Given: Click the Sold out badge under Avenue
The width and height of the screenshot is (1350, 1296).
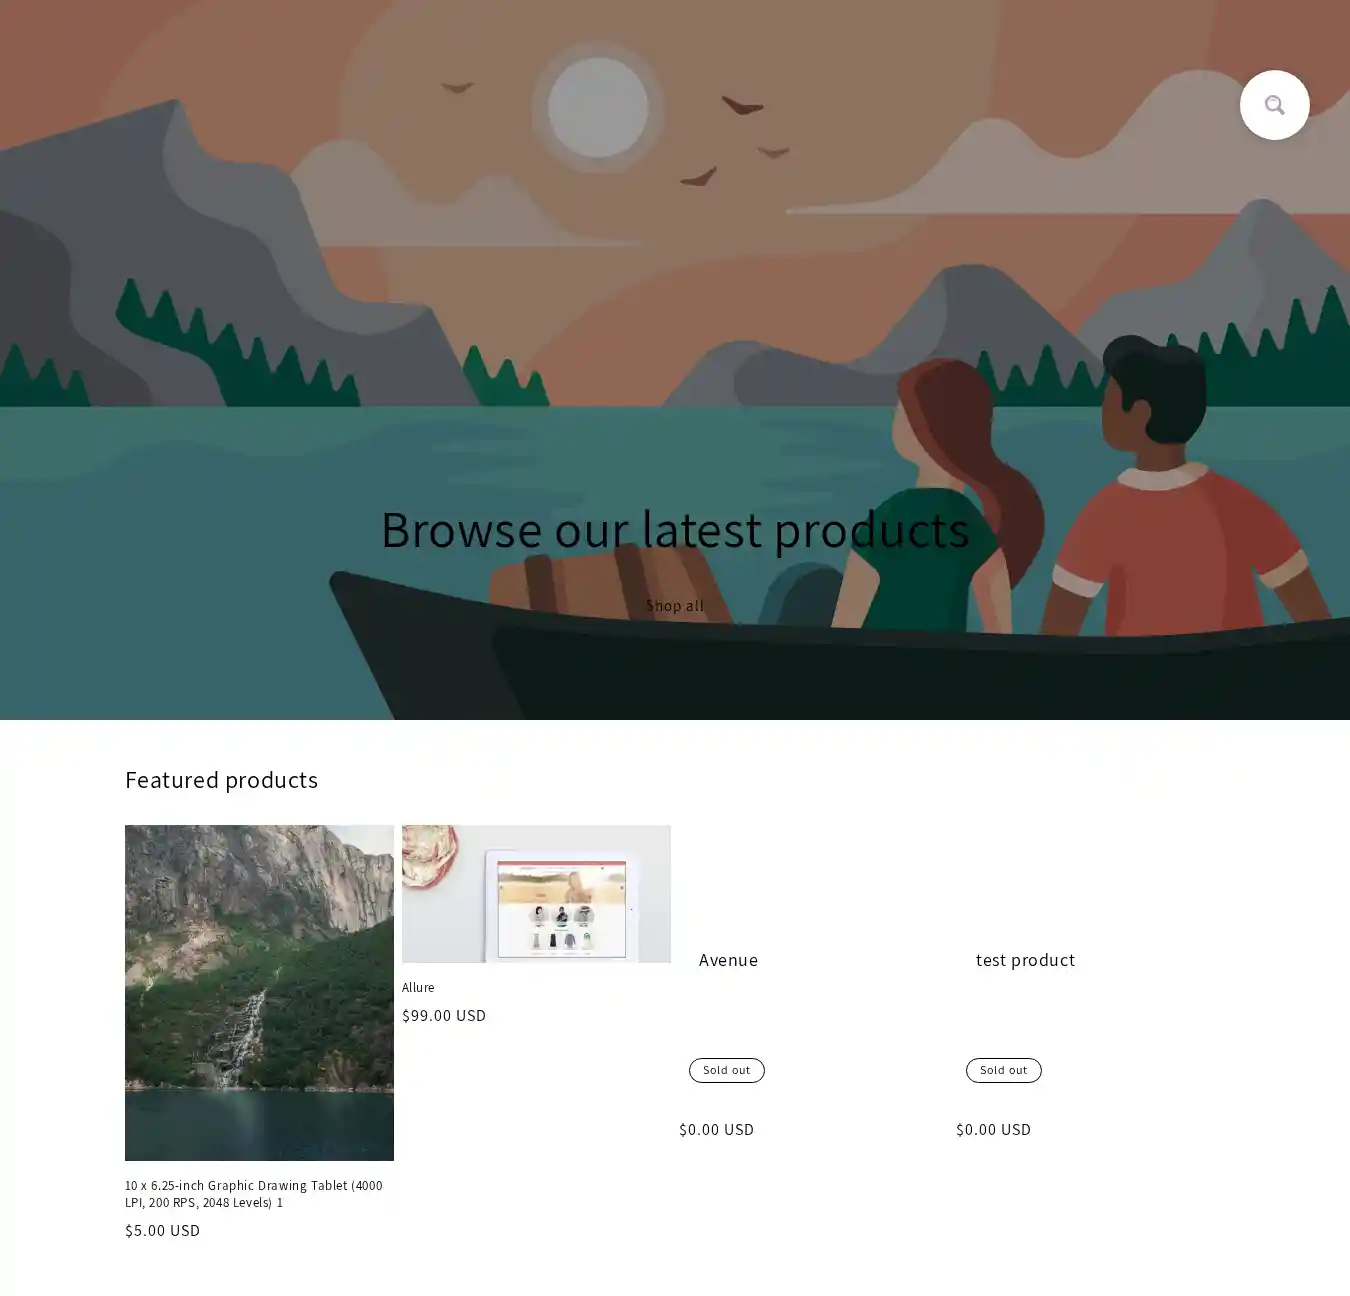Looking at the screenshot, I should [x=726, y=1070].
